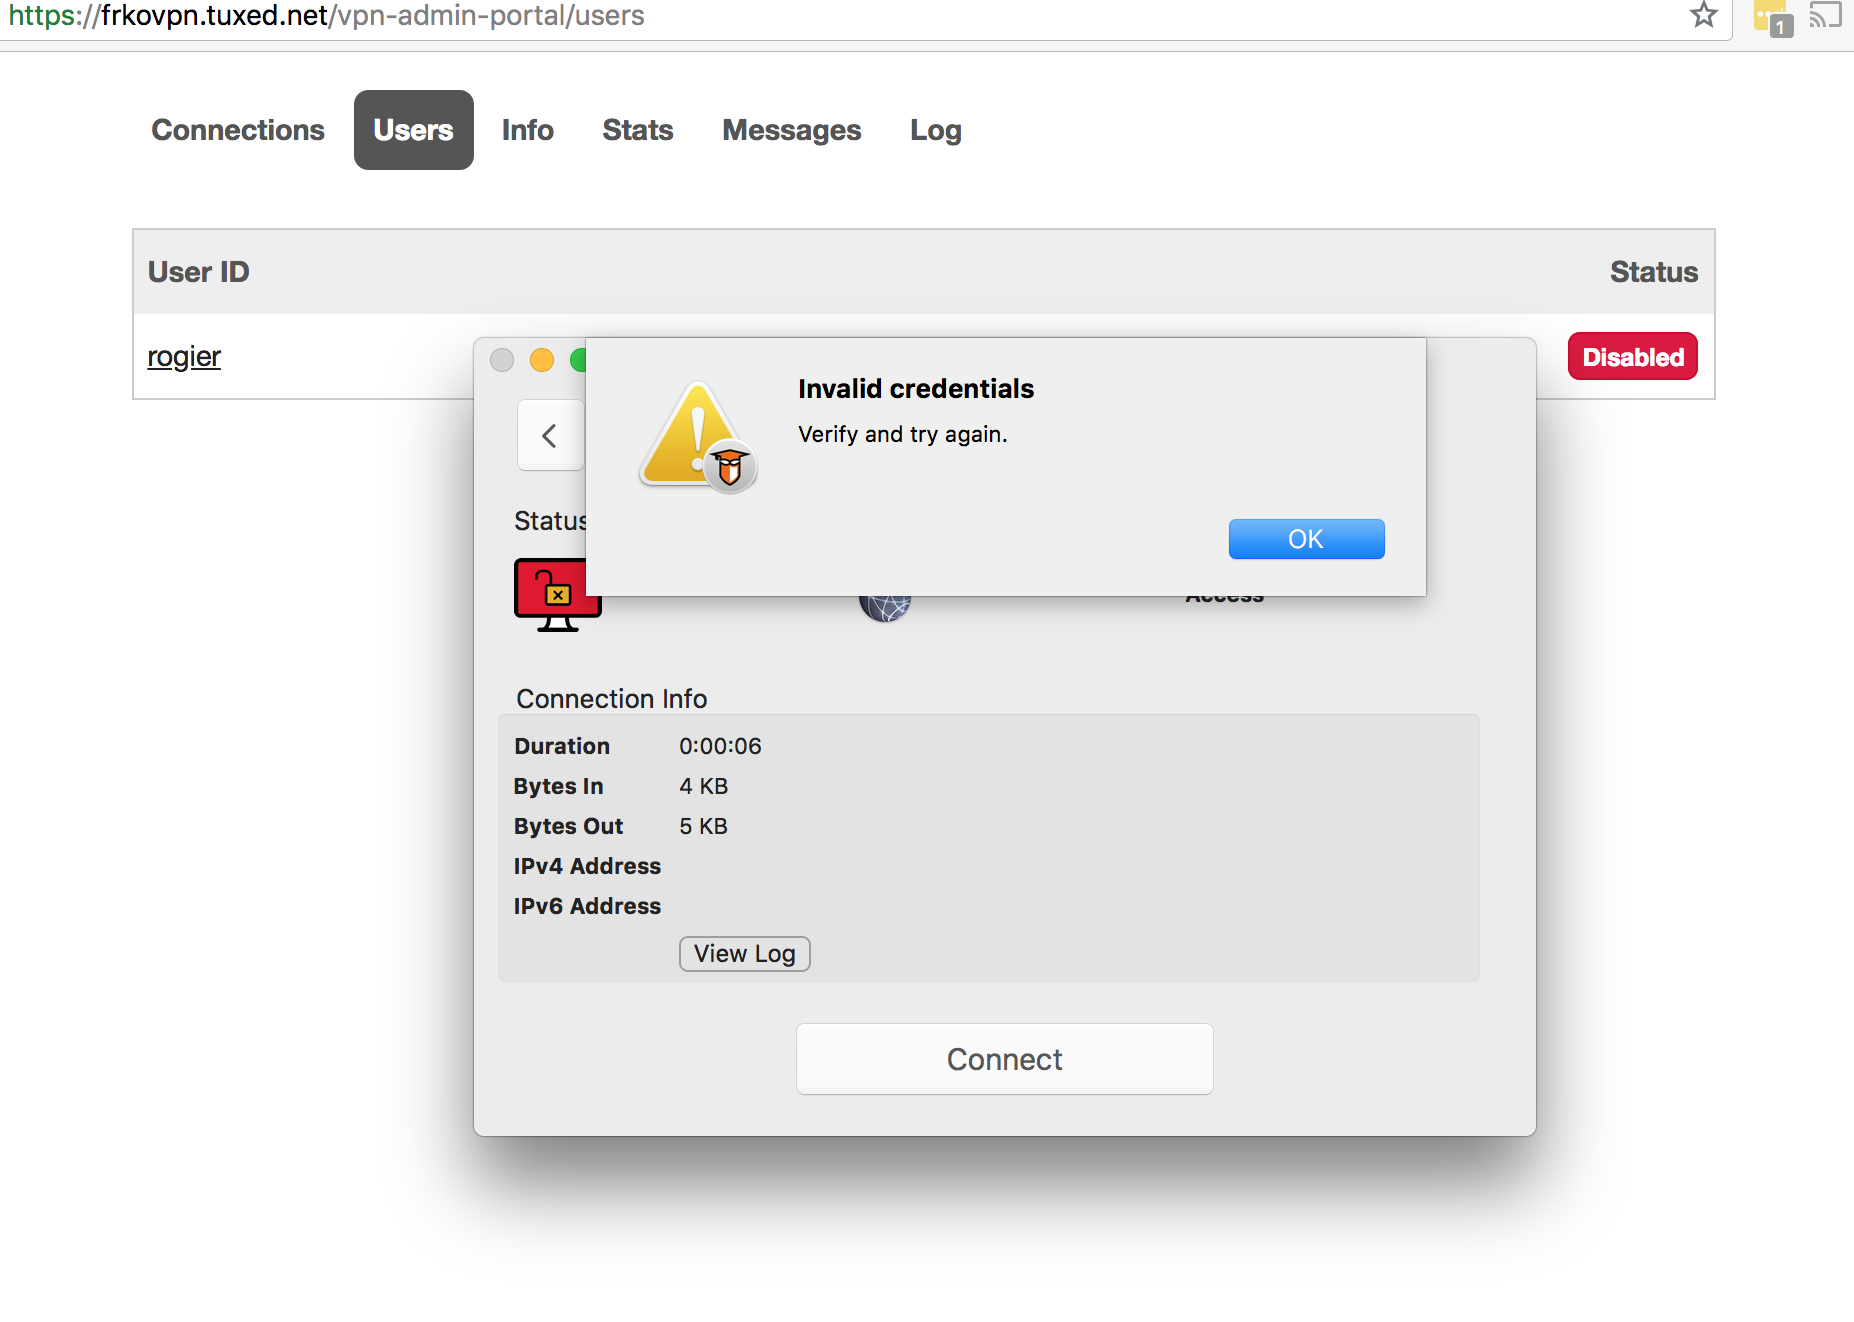
Task: Bookmark this page with the star icon
Action: [1702, 15]
